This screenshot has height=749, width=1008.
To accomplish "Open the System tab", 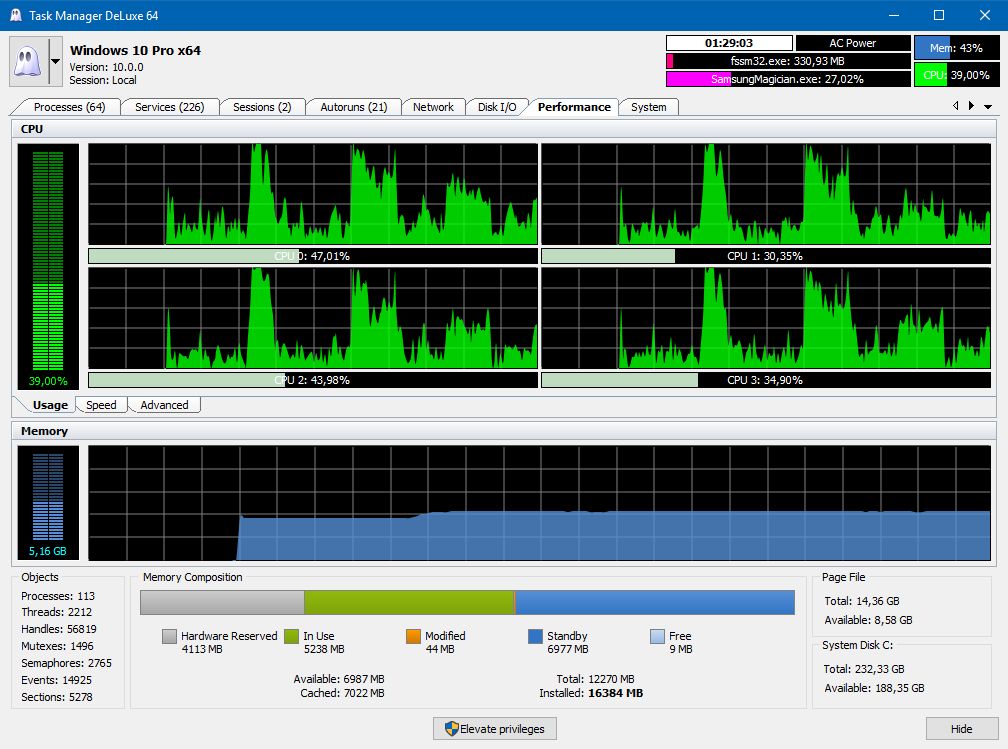I will [x=649, y=107].
